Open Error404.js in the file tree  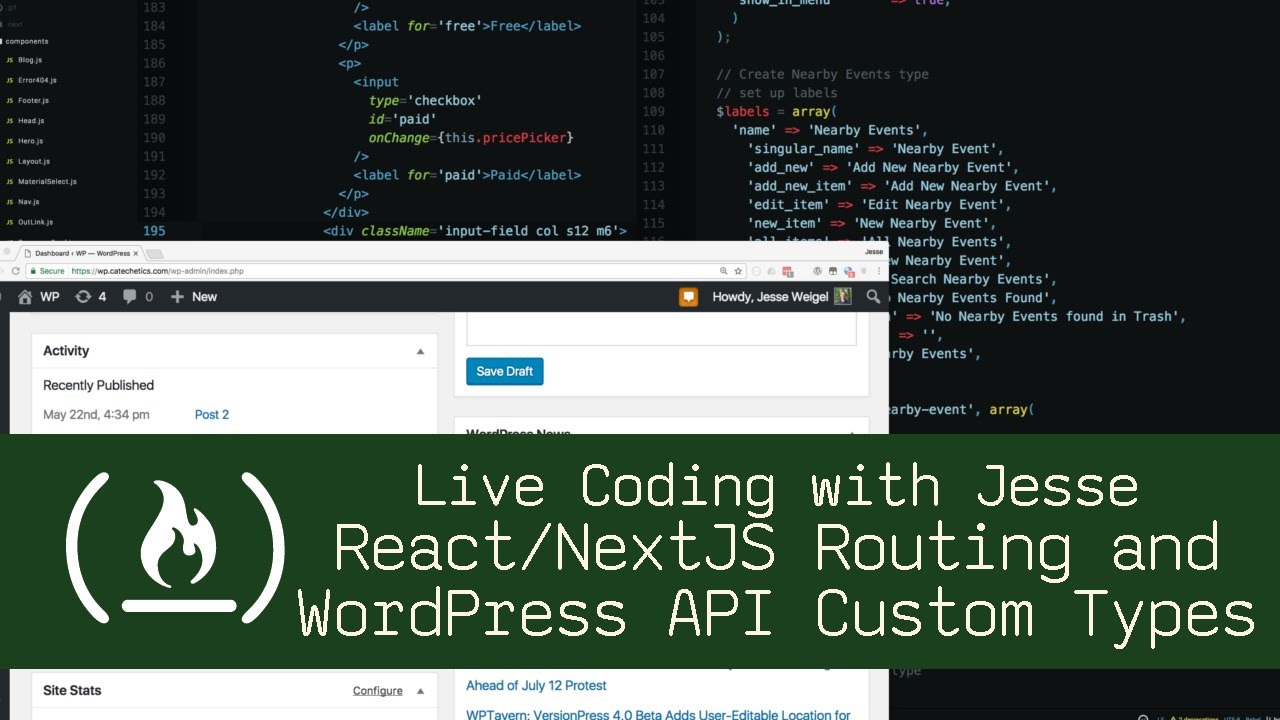[37, 80]
